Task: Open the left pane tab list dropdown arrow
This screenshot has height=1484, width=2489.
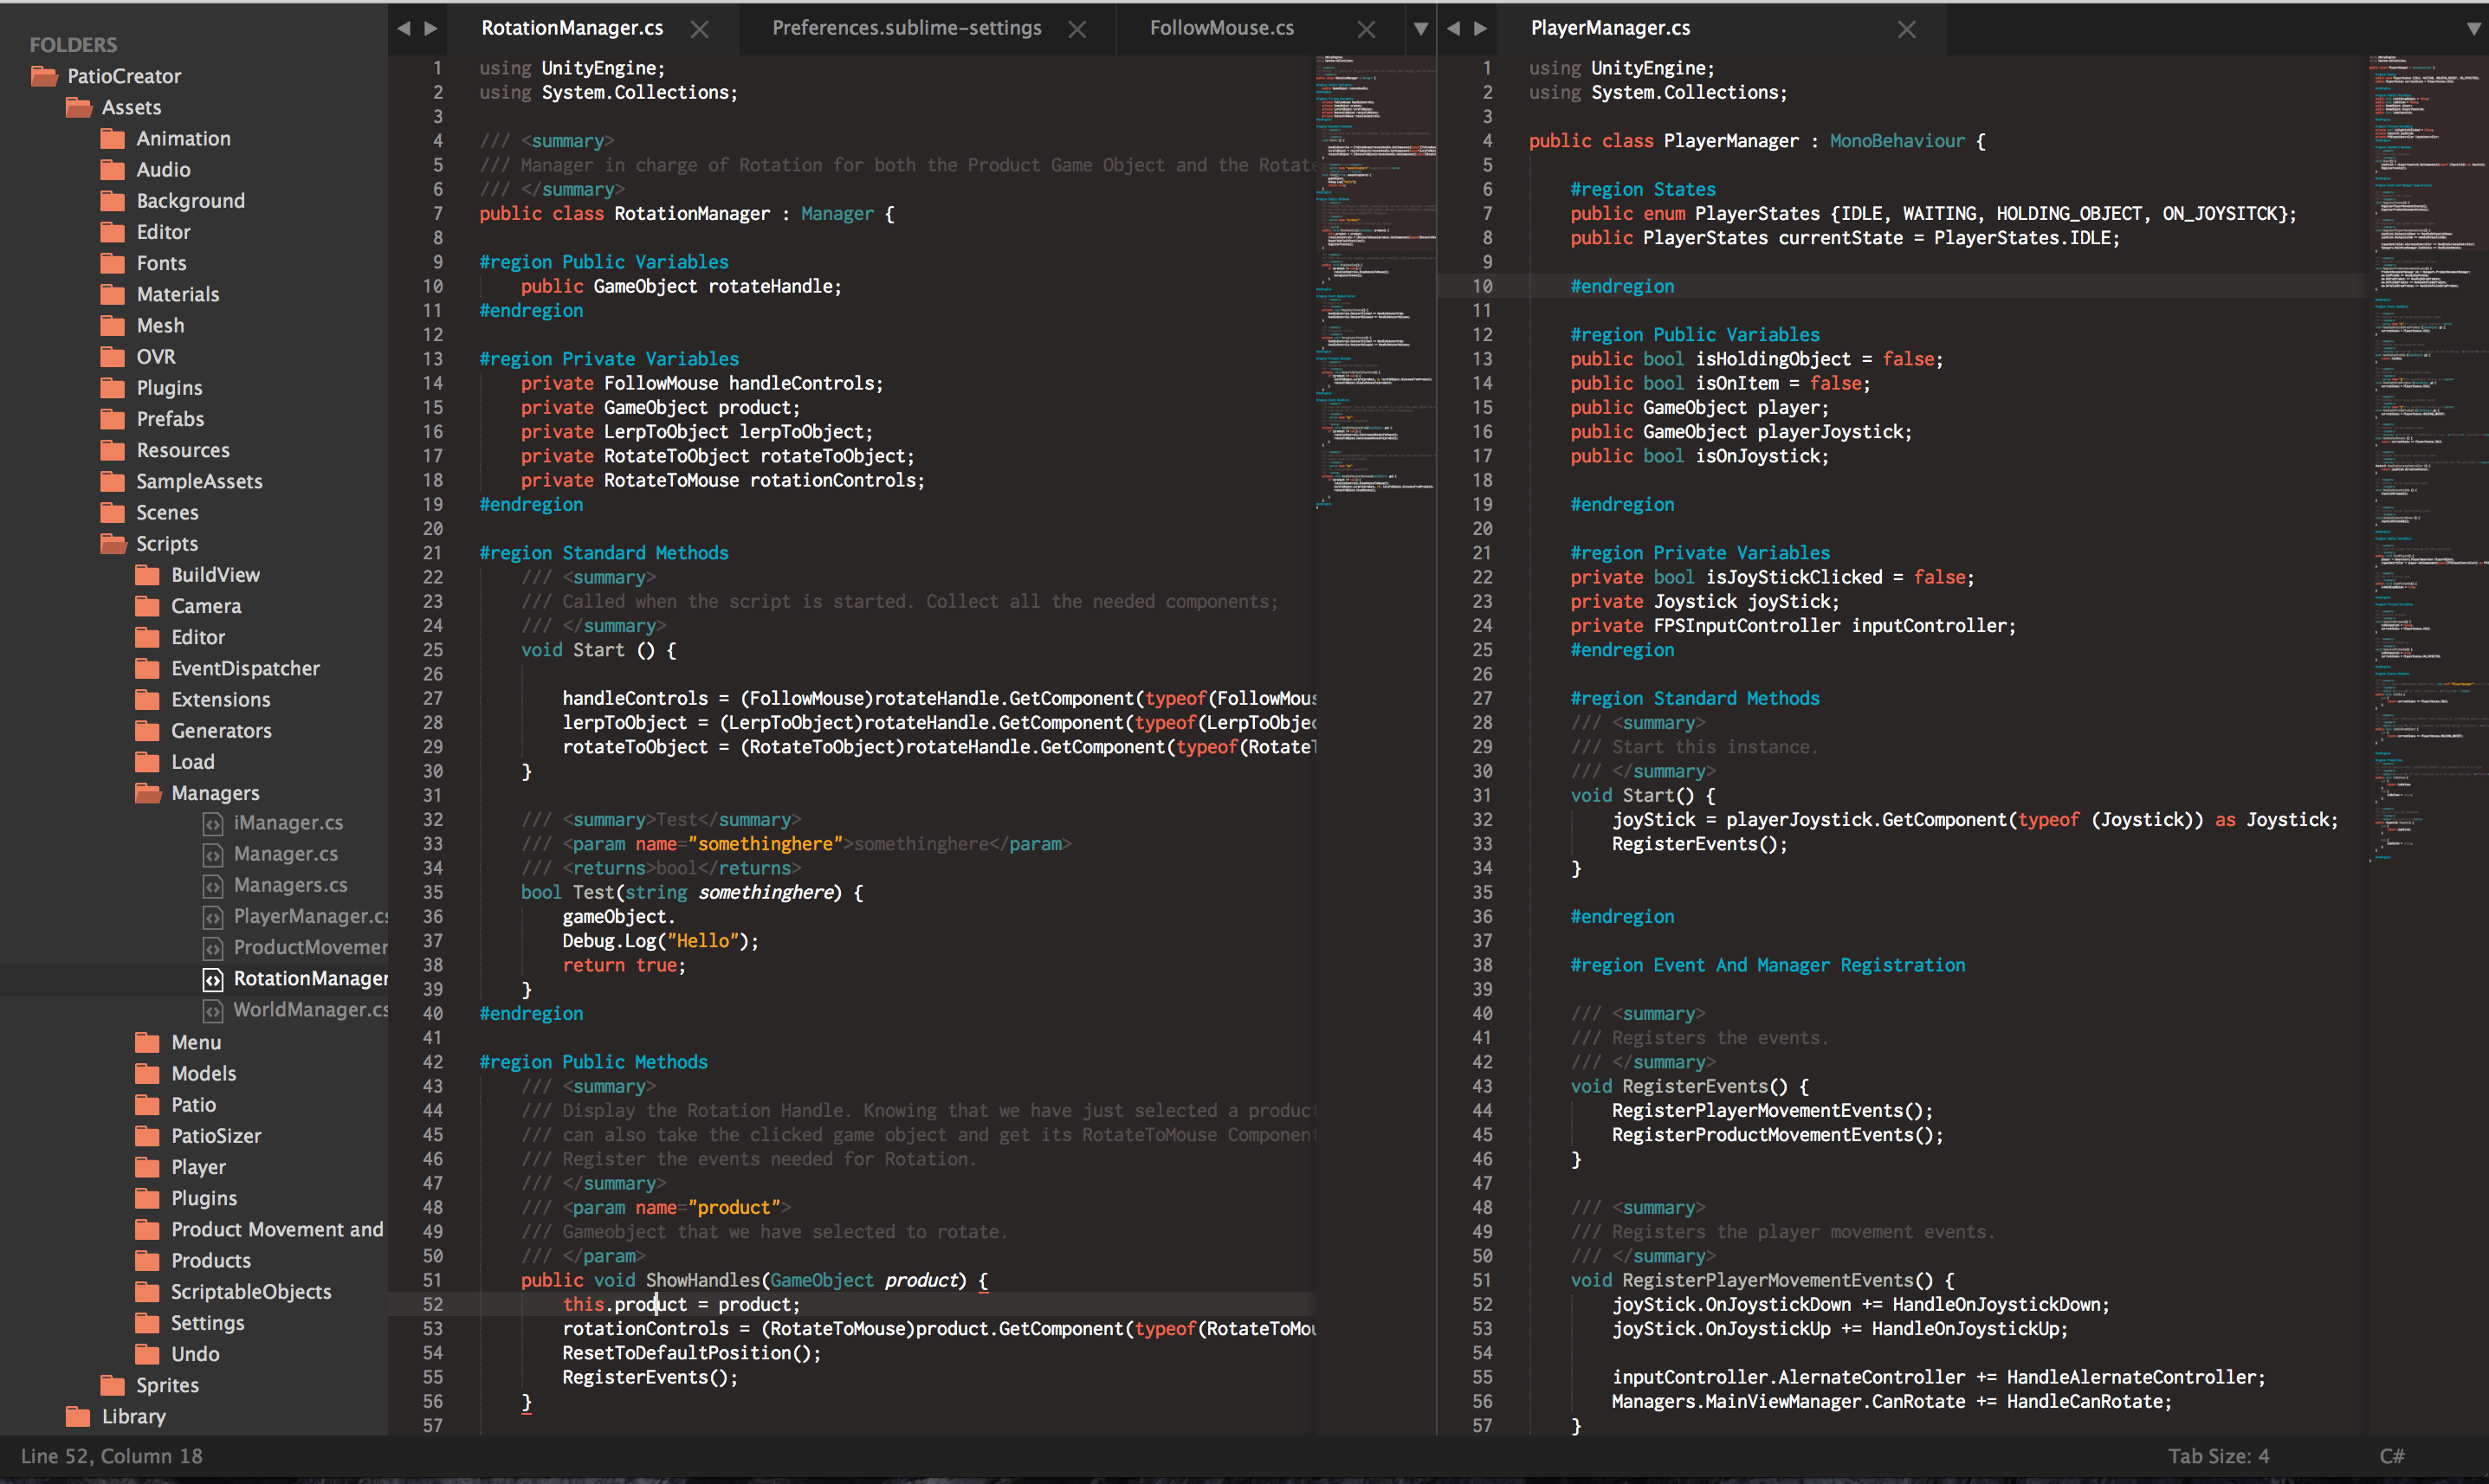Action: (x=1420, y=29)
